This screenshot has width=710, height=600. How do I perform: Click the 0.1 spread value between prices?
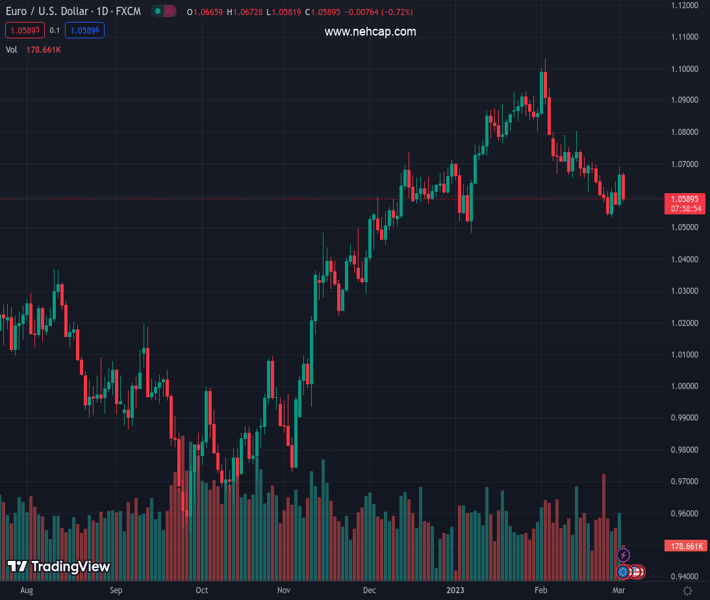54,30
